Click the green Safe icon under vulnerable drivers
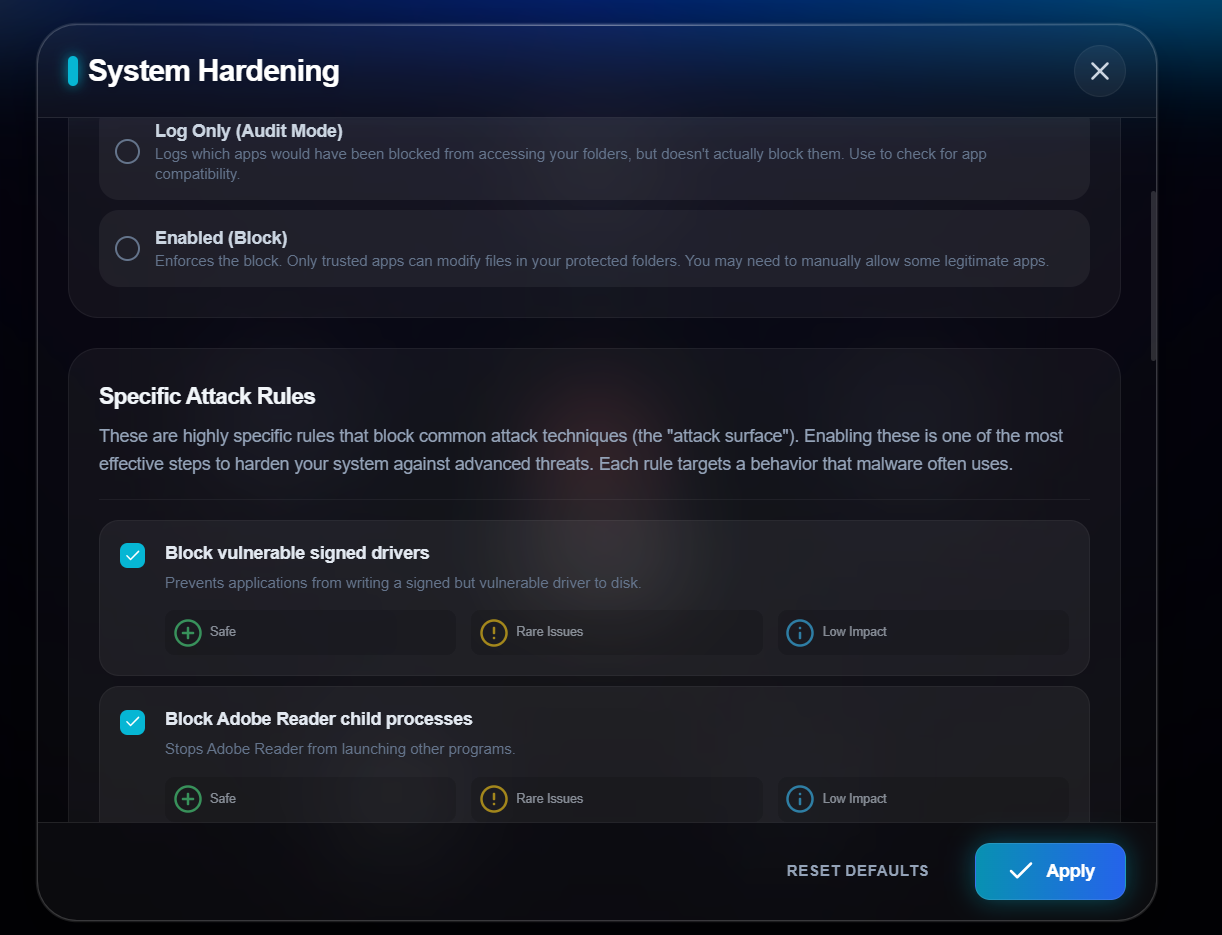The image size is (1222, 935). tap(188, 632)
